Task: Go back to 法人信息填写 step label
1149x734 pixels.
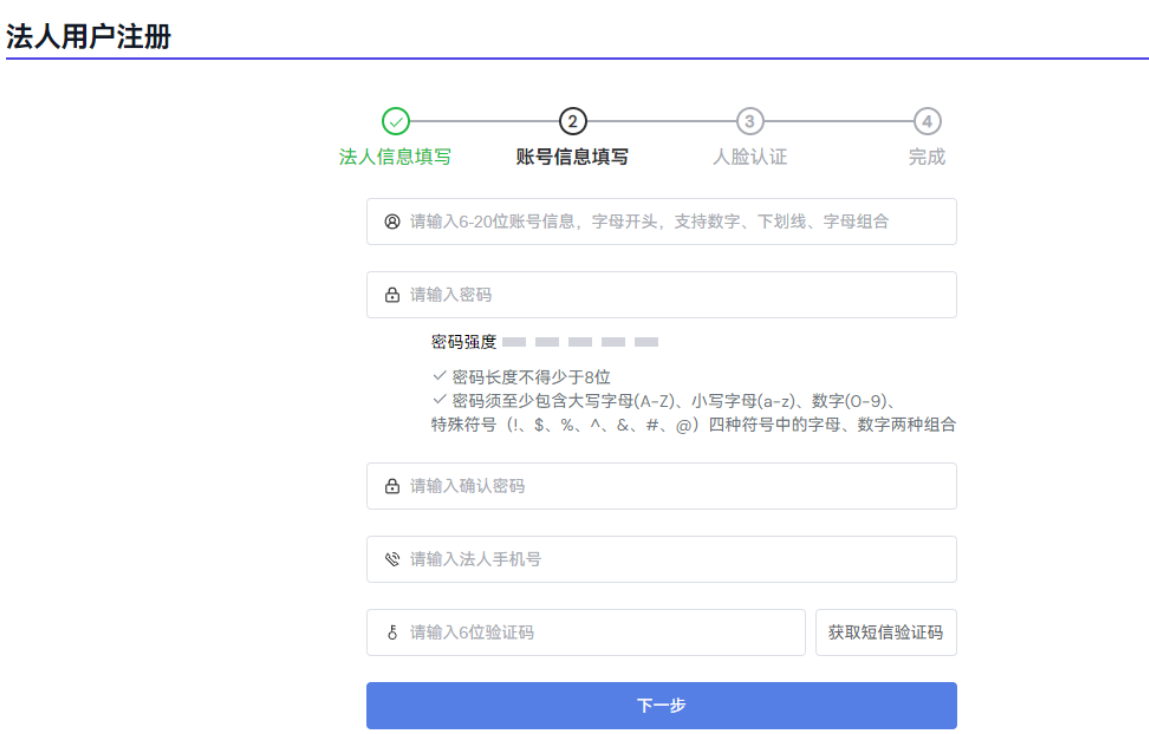Action: [395, 157]
